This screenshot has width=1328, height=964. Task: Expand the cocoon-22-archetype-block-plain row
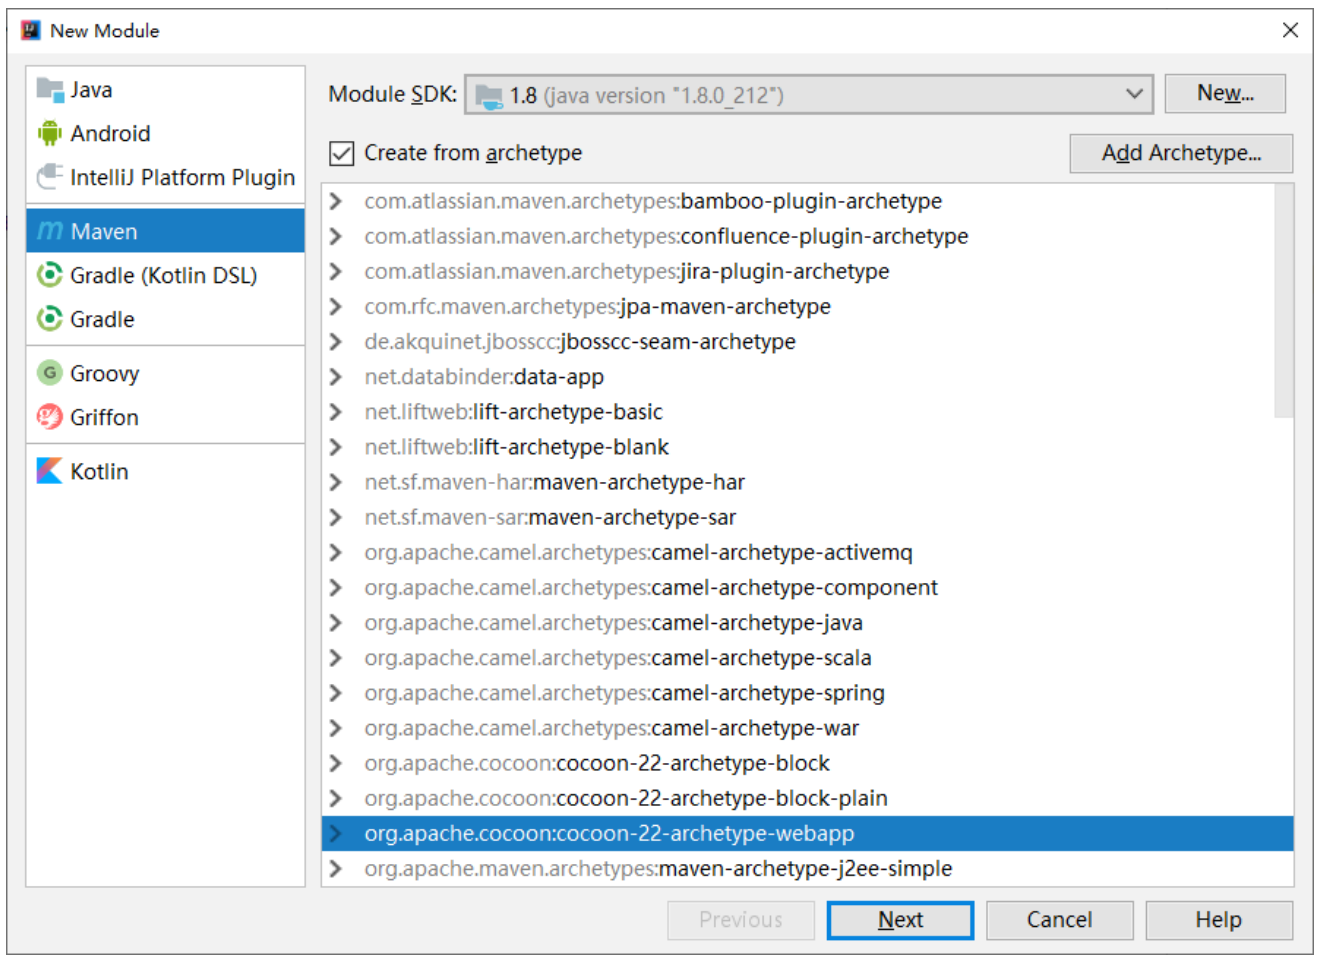[x=336, y=798]
